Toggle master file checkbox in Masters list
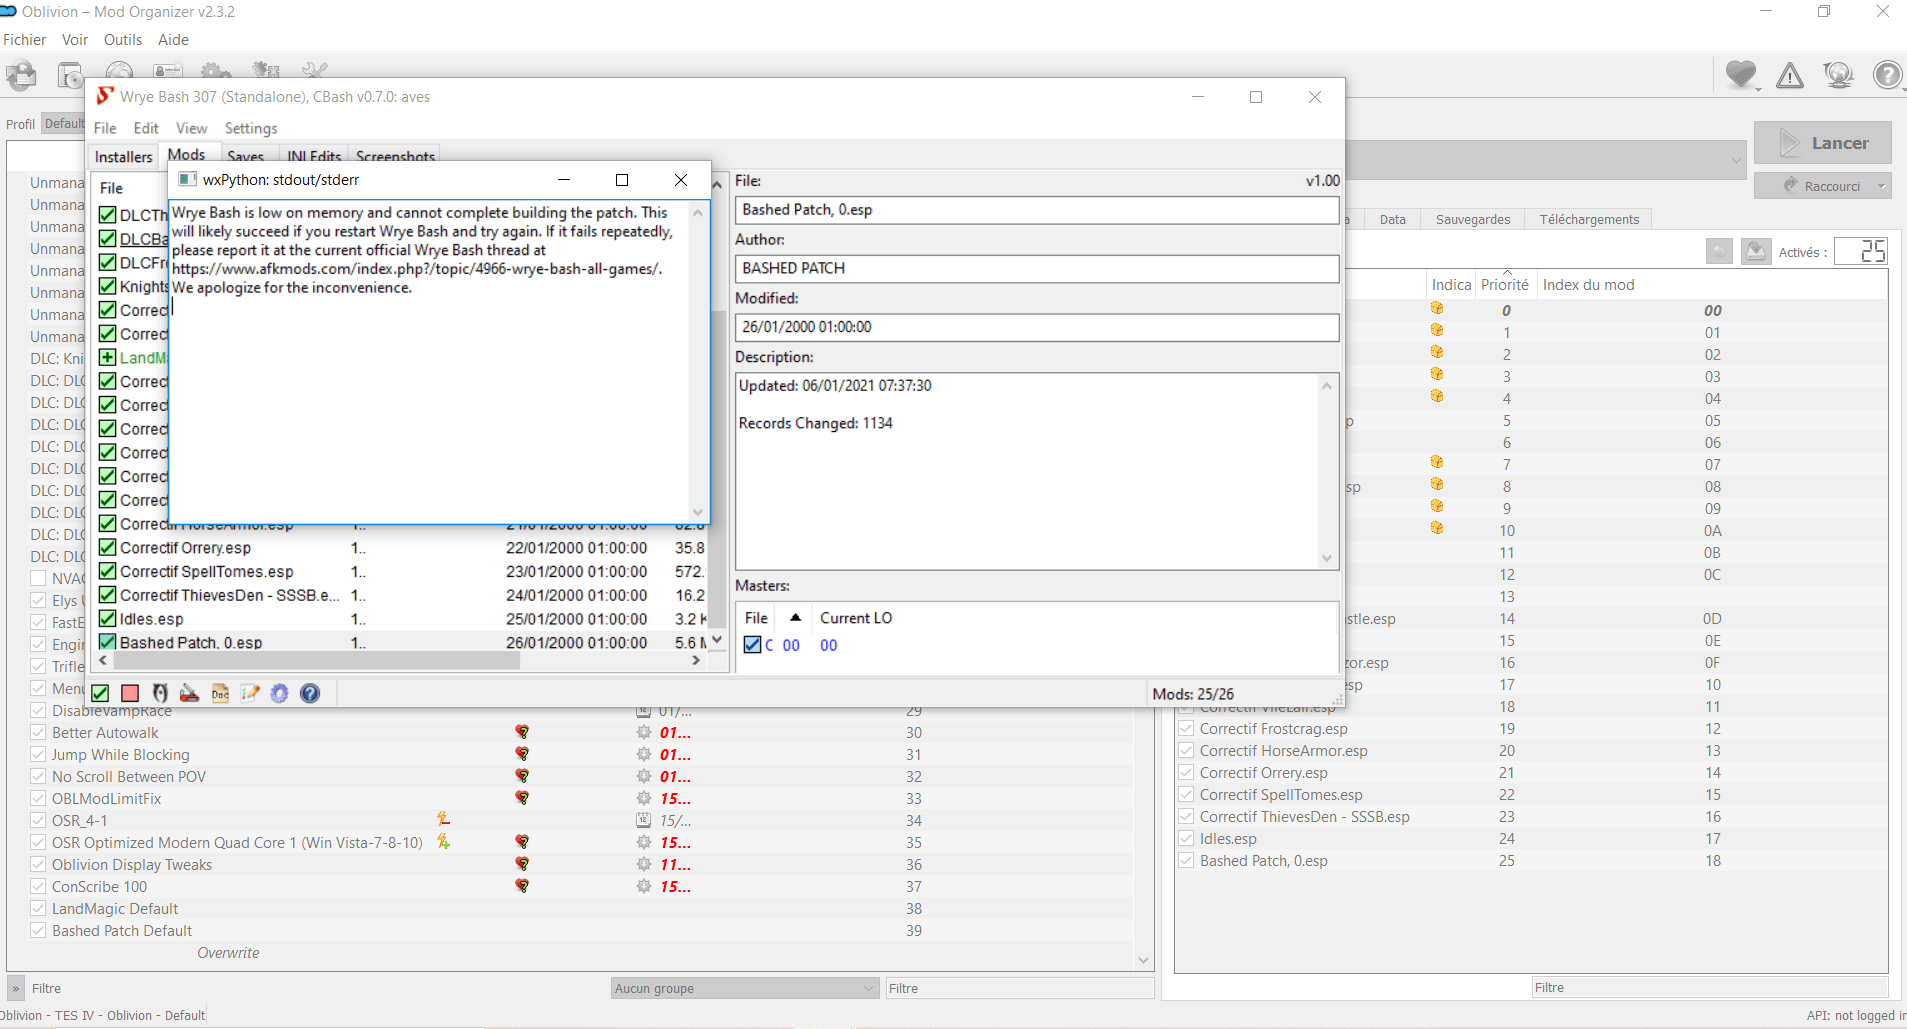The height and width of the screenshot is (1029, 1907). [x=753, y=645]
